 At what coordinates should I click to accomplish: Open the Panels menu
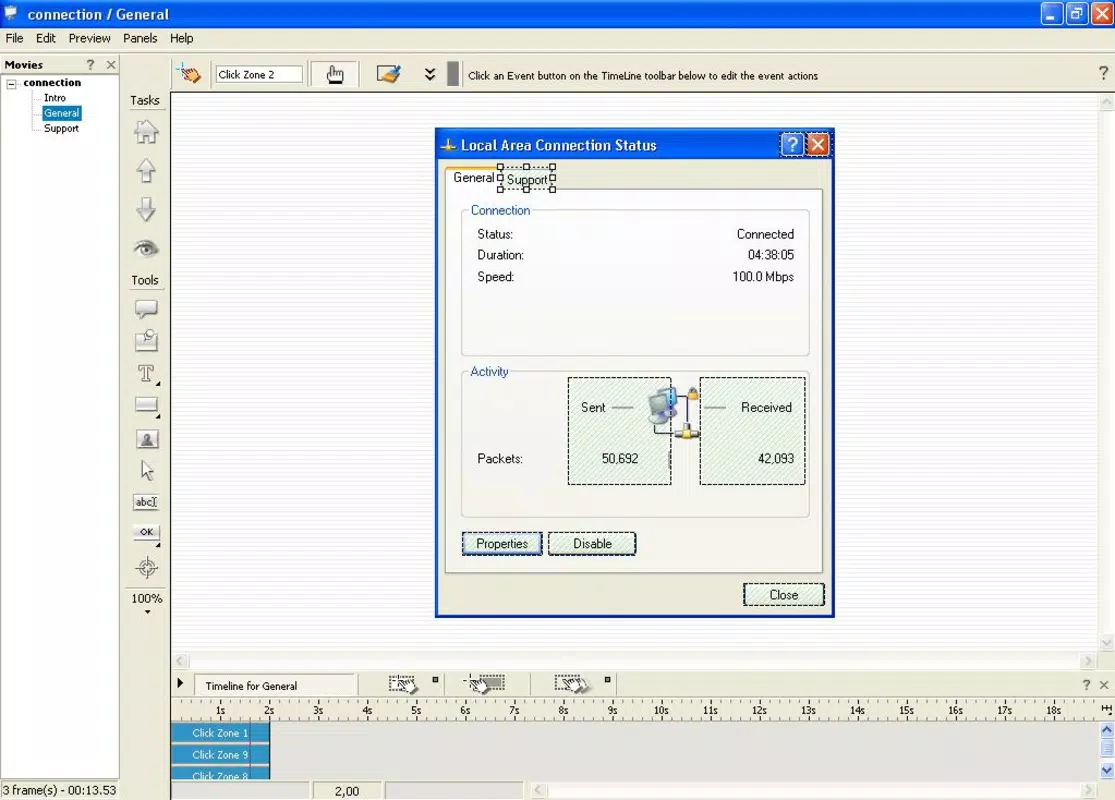pyautogui.click(x=139, y=38)
